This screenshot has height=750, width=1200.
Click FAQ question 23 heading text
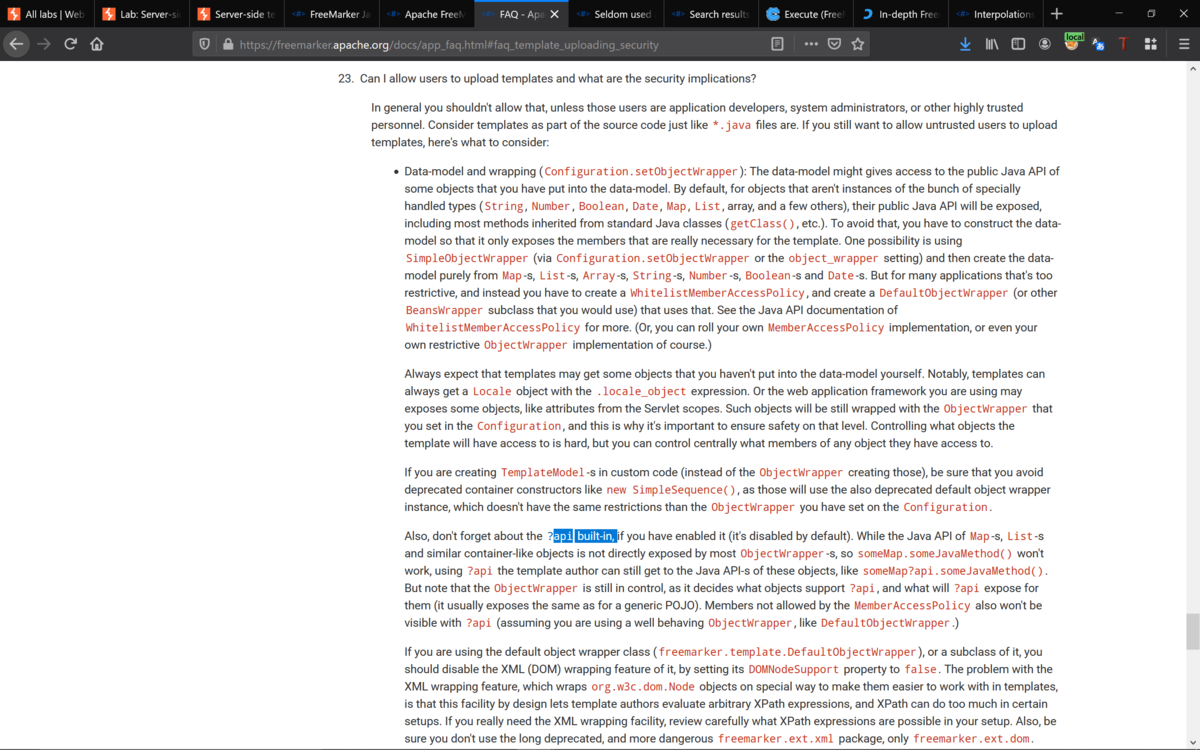tap(558, 79)
